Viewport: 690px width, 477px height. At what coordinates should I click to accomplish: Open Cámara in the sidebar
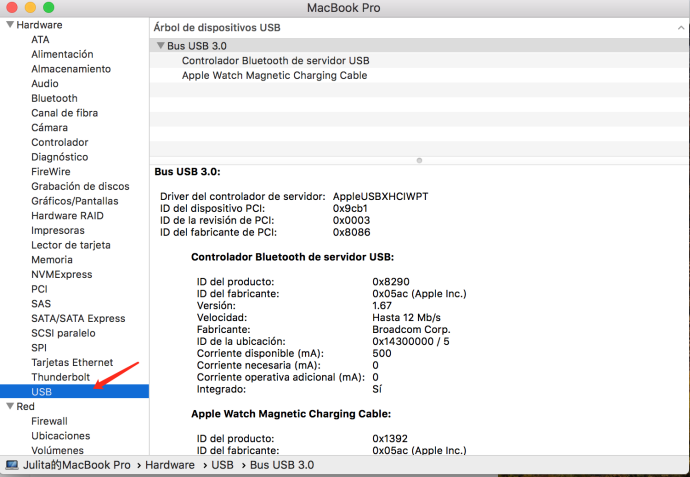point(49,128)
